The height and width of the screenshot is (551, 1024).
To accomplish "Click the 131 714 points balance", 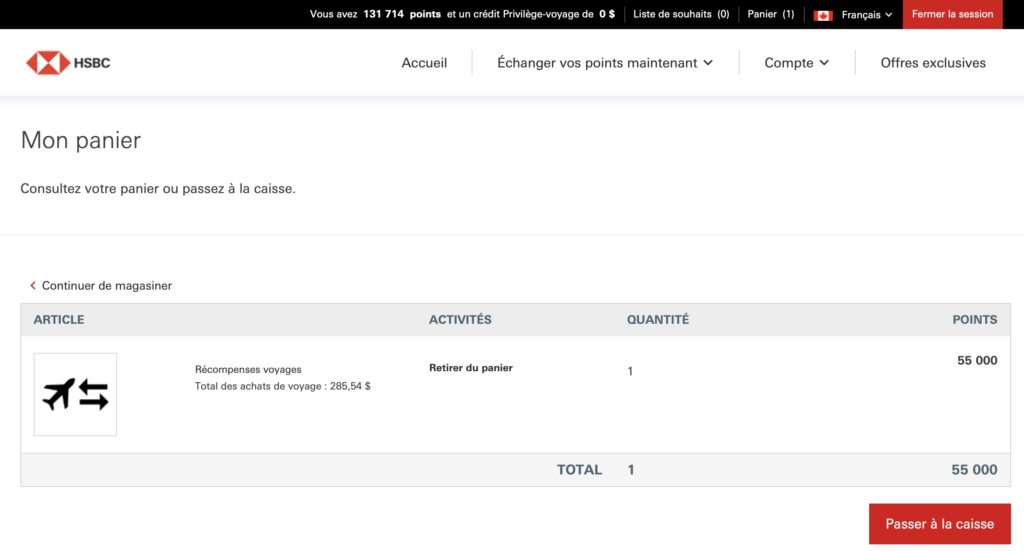I will pos(402,14).
